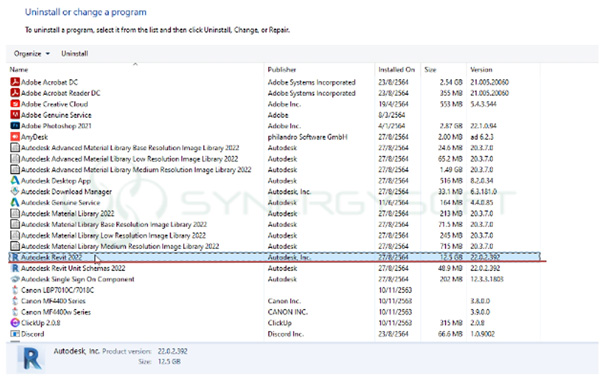Select Autodesk Single Sign On Component name

(x=78, y=279)
